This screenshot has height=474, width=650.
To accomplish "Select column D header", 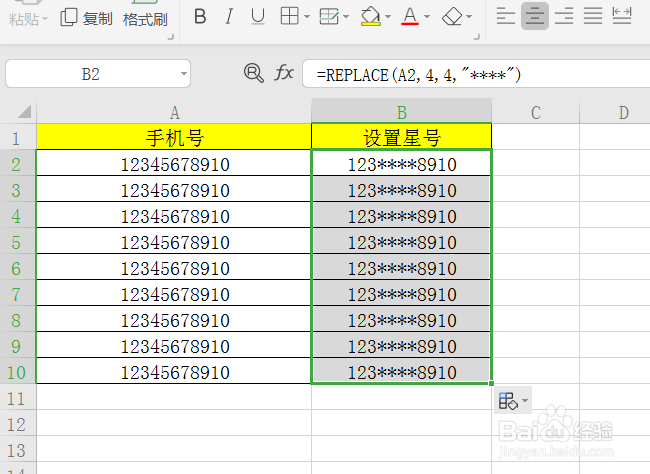I will tap(615, 112).
